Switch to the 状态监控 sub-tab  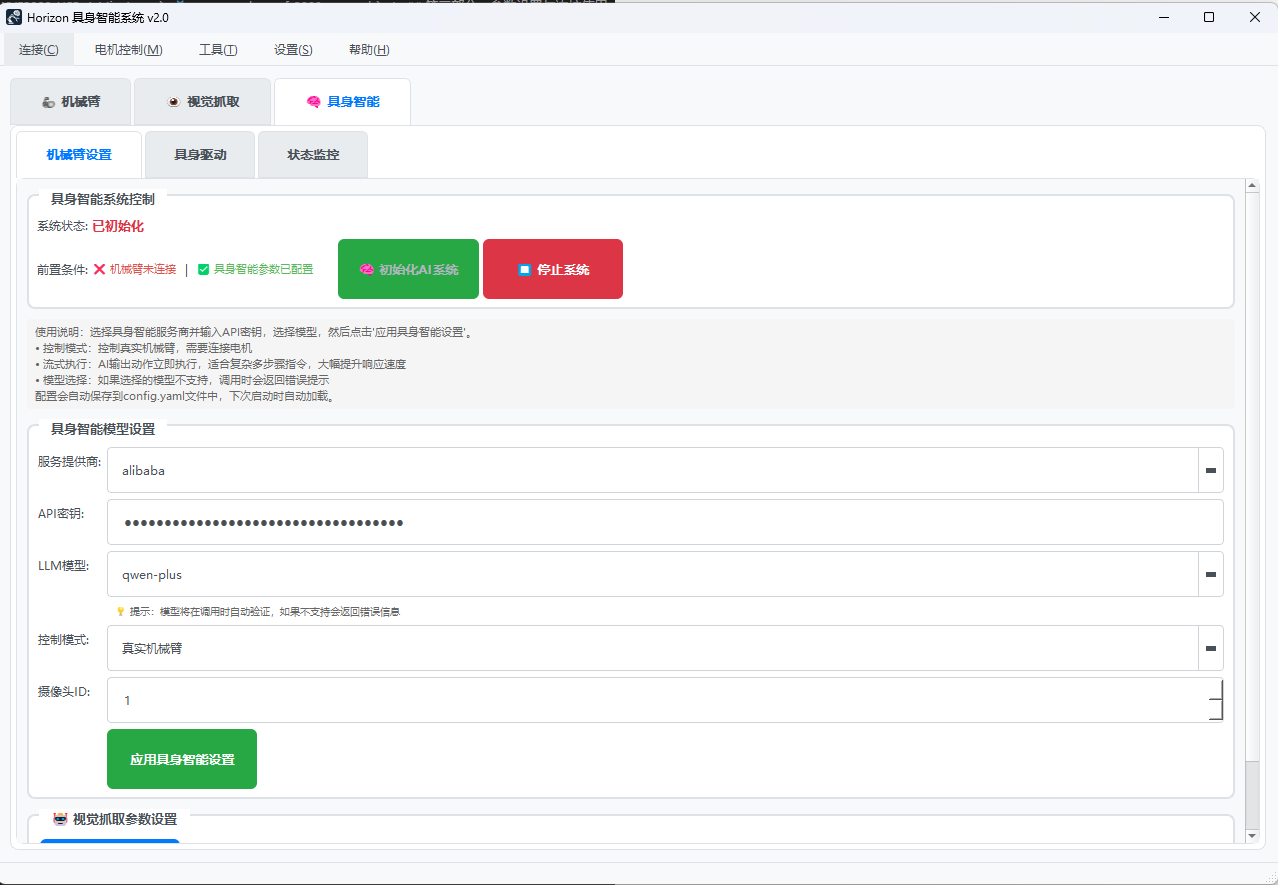click(313, 155)
